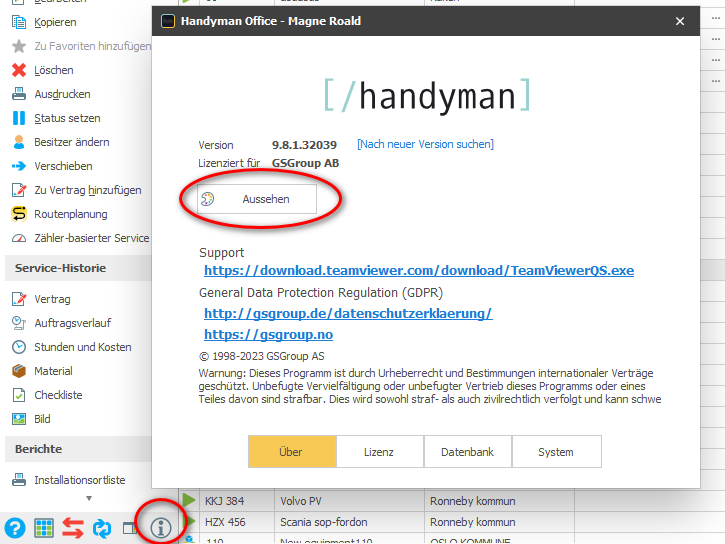The width and height of the screenshot is (725, 544).
Task: Click Kopieren menu entry
Action: pyautogui.click(x=55, y=22)
